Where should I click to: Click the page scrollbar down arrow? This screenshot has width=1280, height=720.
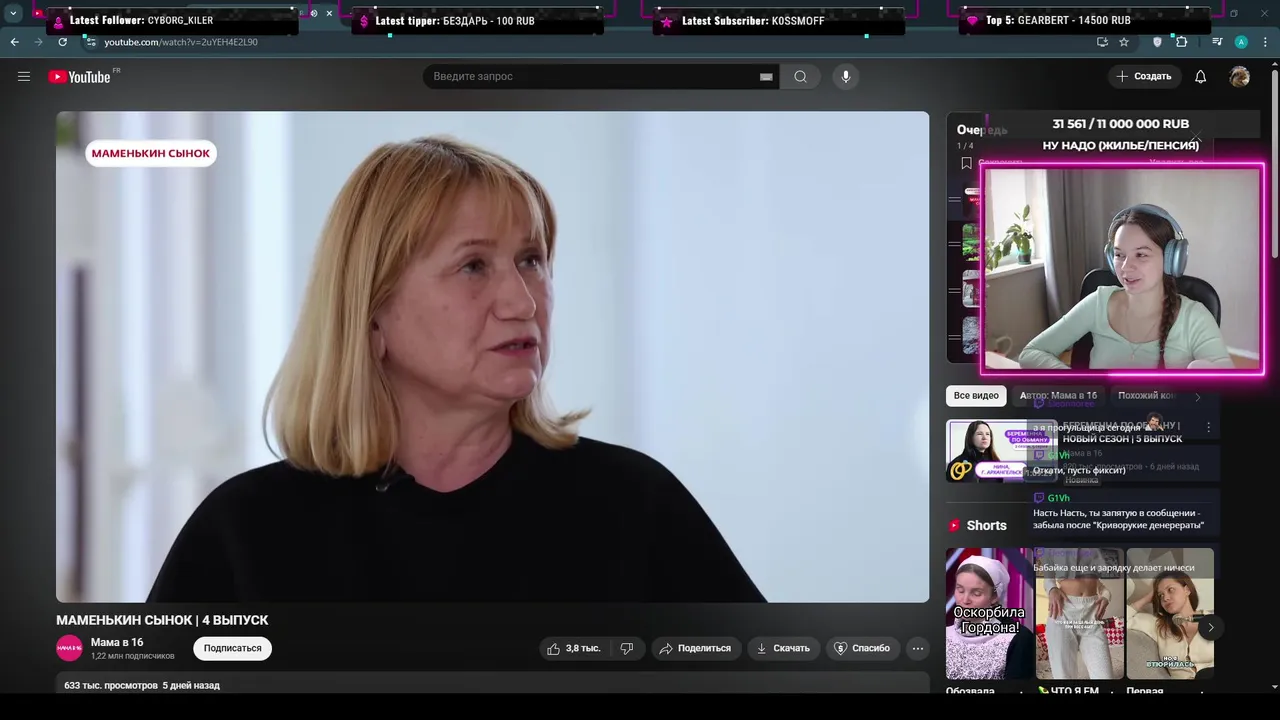pyautogui.click(x=1274, y=687)
